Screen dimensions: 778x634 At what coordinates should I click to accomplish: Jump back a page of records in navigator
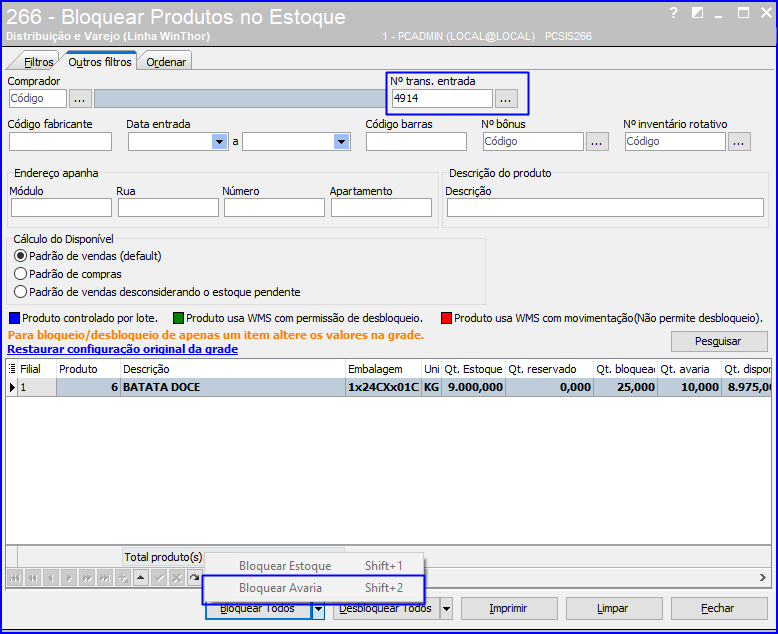[33, 578]
